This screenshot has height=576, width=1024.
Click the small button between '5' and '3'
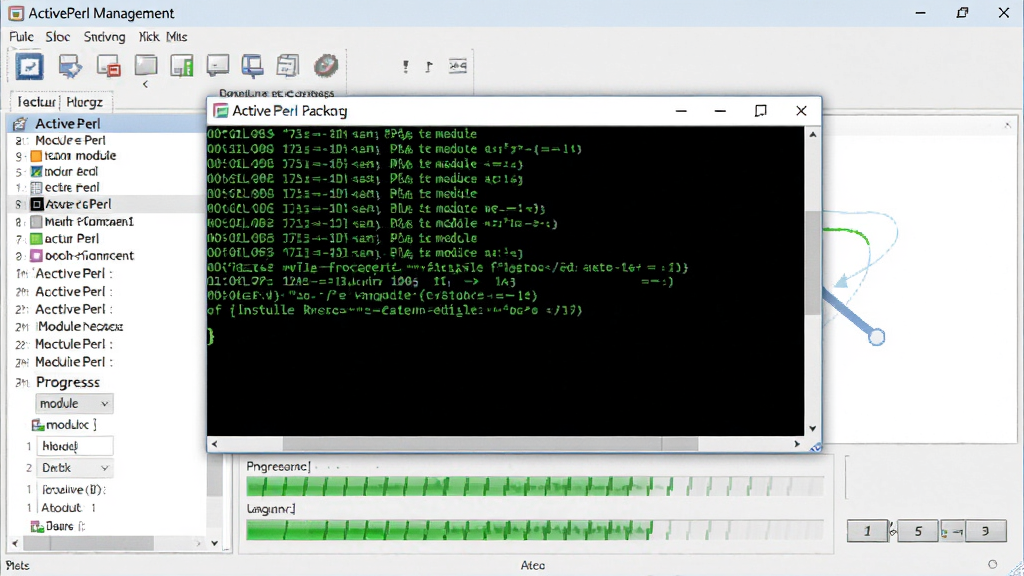(x=952, y=532)
